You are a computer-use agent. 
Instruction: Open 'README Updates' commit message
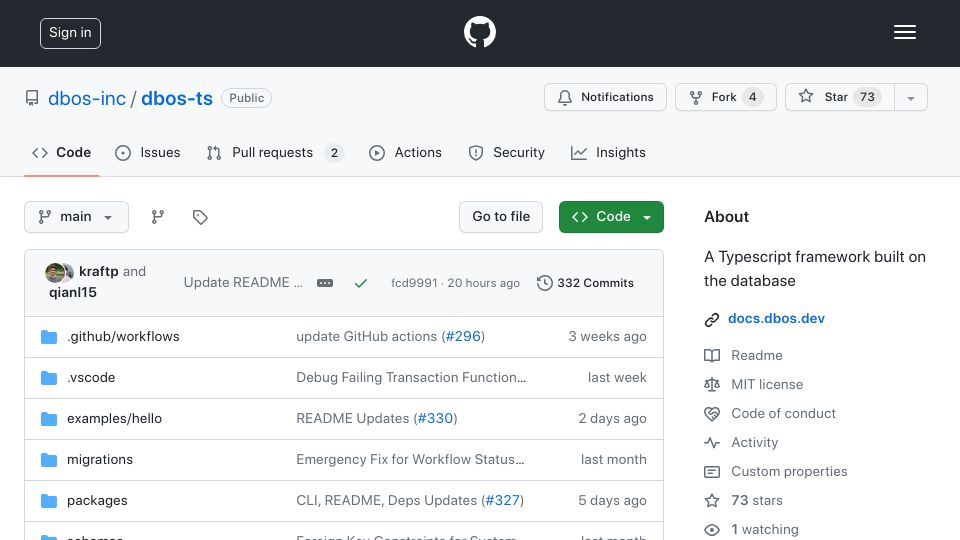353,418
